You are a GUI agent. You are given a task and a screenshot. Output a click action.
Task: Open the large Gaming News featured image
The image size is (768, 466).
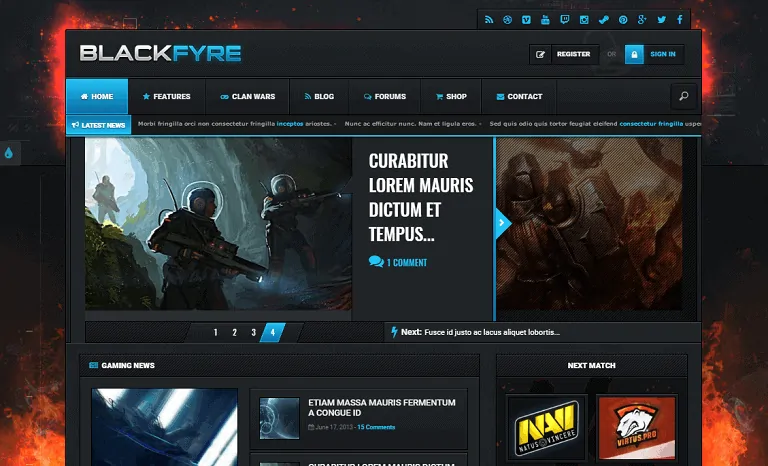tap(165, 427)
